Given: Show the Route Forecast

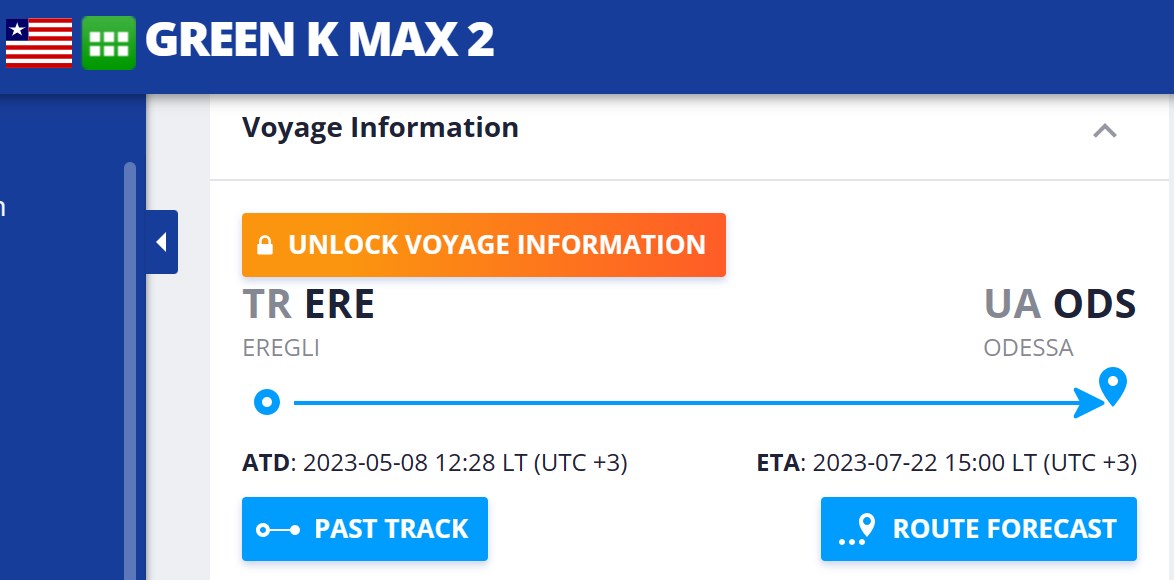Looking at the screenshot, I should [x=979, y=529].
